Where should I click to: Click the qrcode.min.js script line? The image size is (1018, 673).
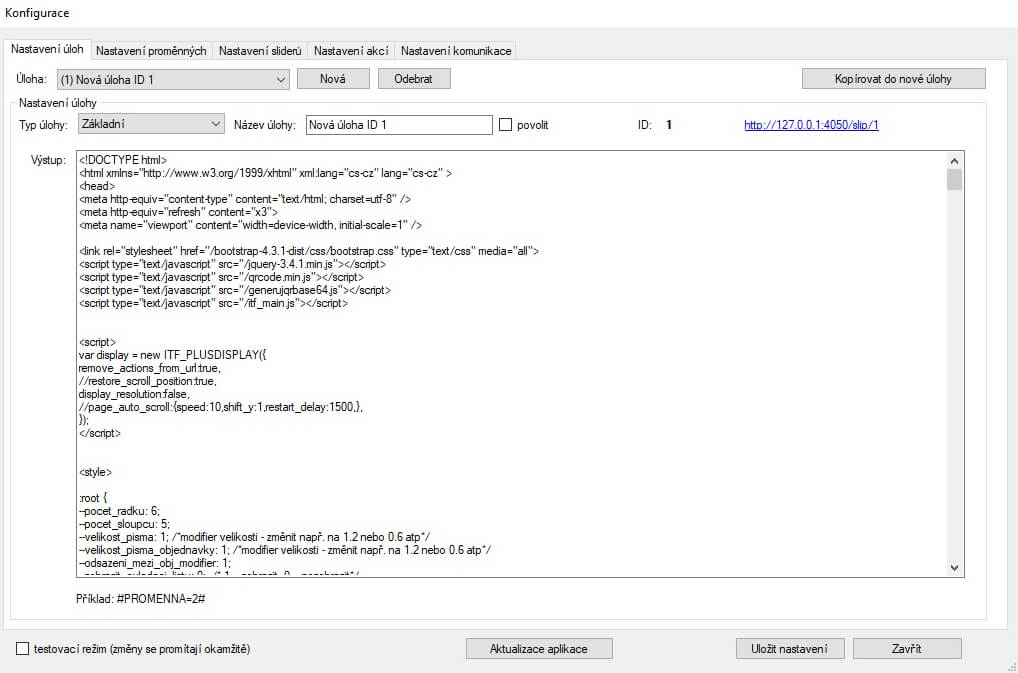(221, 277)
